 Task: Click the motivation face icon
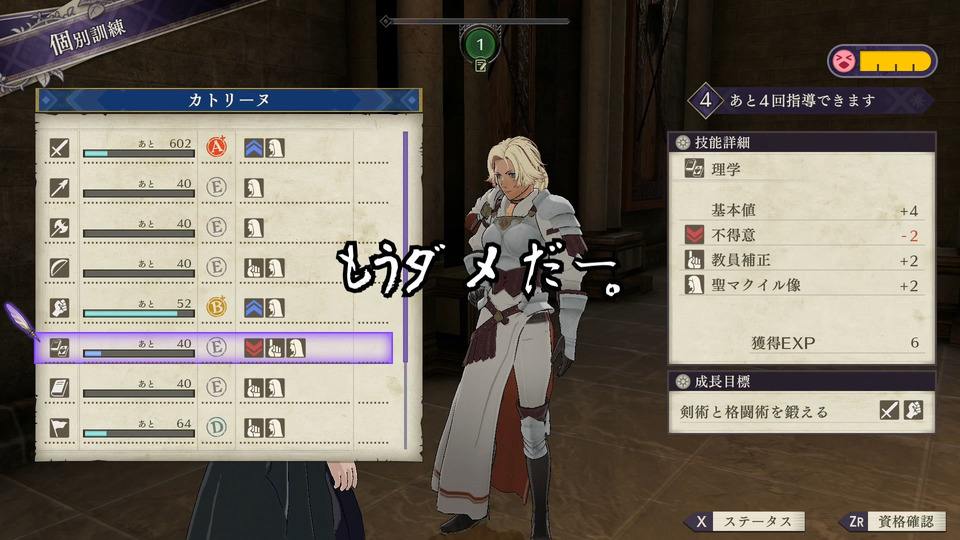[x=844, y=62]
